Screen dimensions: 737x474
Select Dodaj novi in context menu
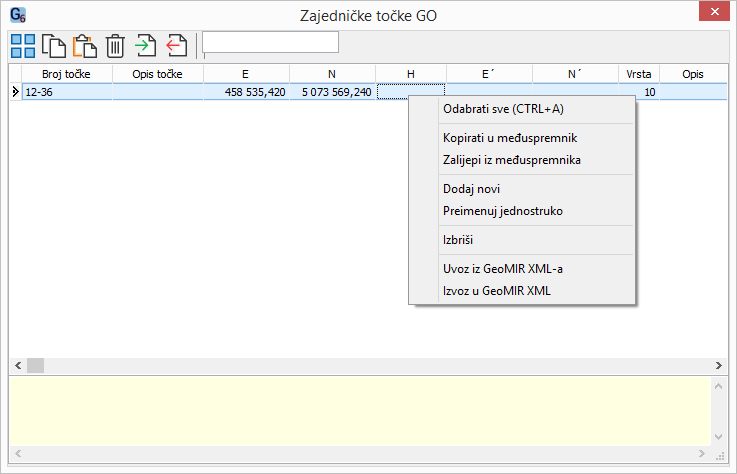pos(522,189)
